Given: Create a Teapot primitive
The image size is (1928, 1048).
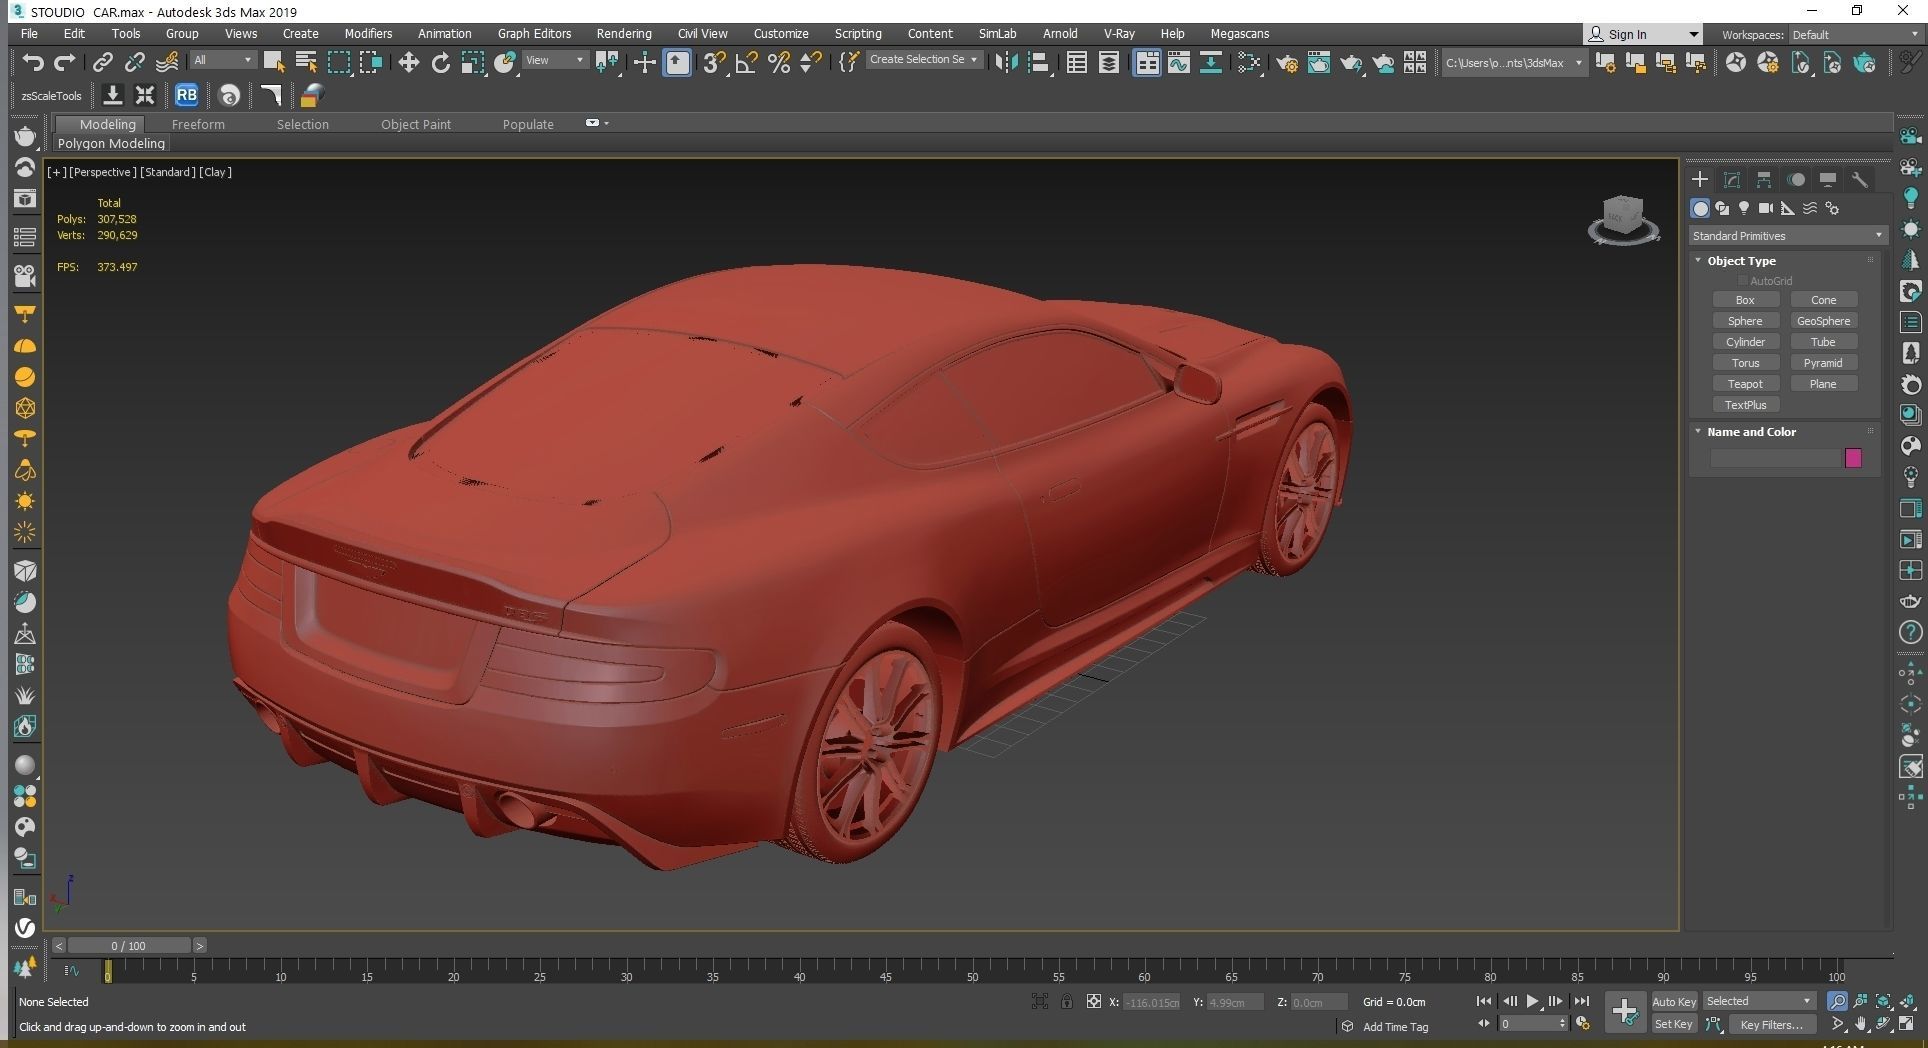Looking at the screenshot, I should tap(1745, 384).
